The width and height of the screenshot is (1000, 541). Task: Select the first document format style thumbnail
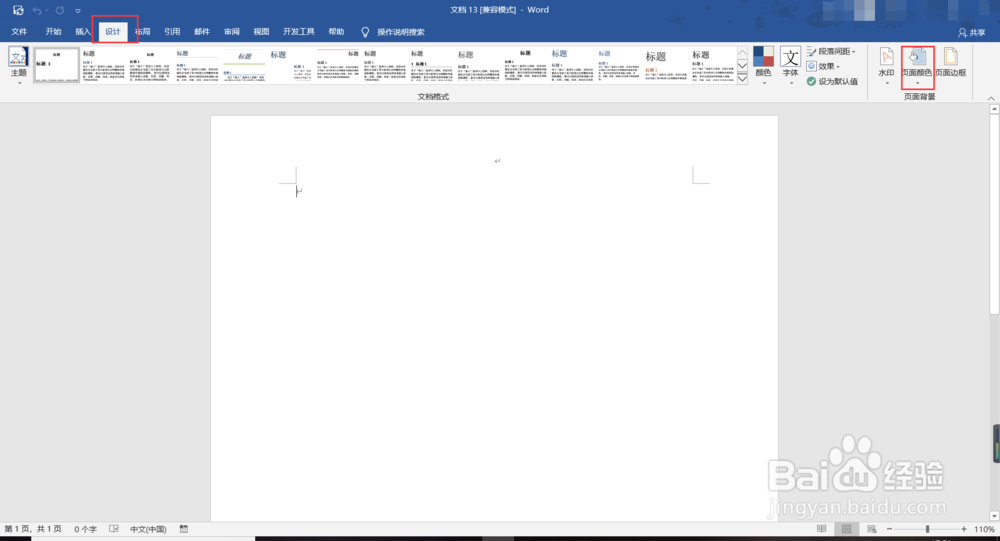(56, 65)
